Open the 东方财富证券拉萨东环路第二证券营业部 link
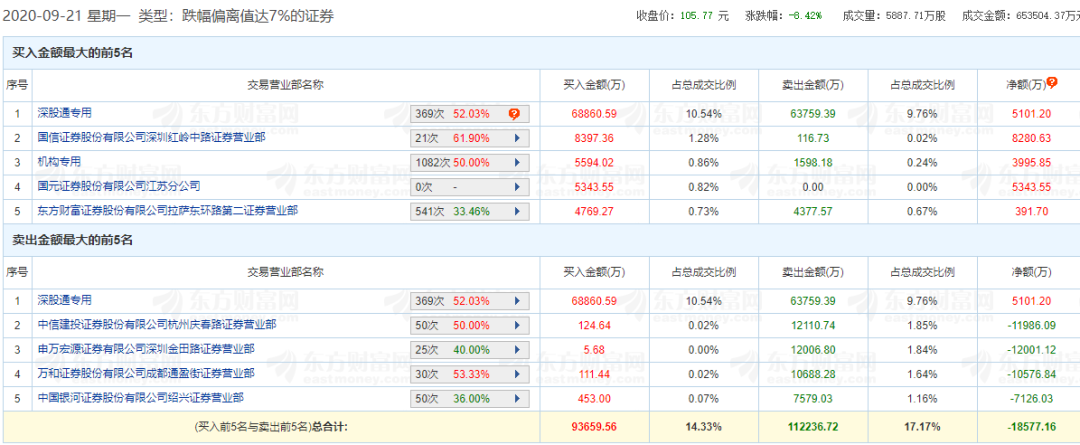Screen dimensions: 1080x445 (x=167, y=210)
